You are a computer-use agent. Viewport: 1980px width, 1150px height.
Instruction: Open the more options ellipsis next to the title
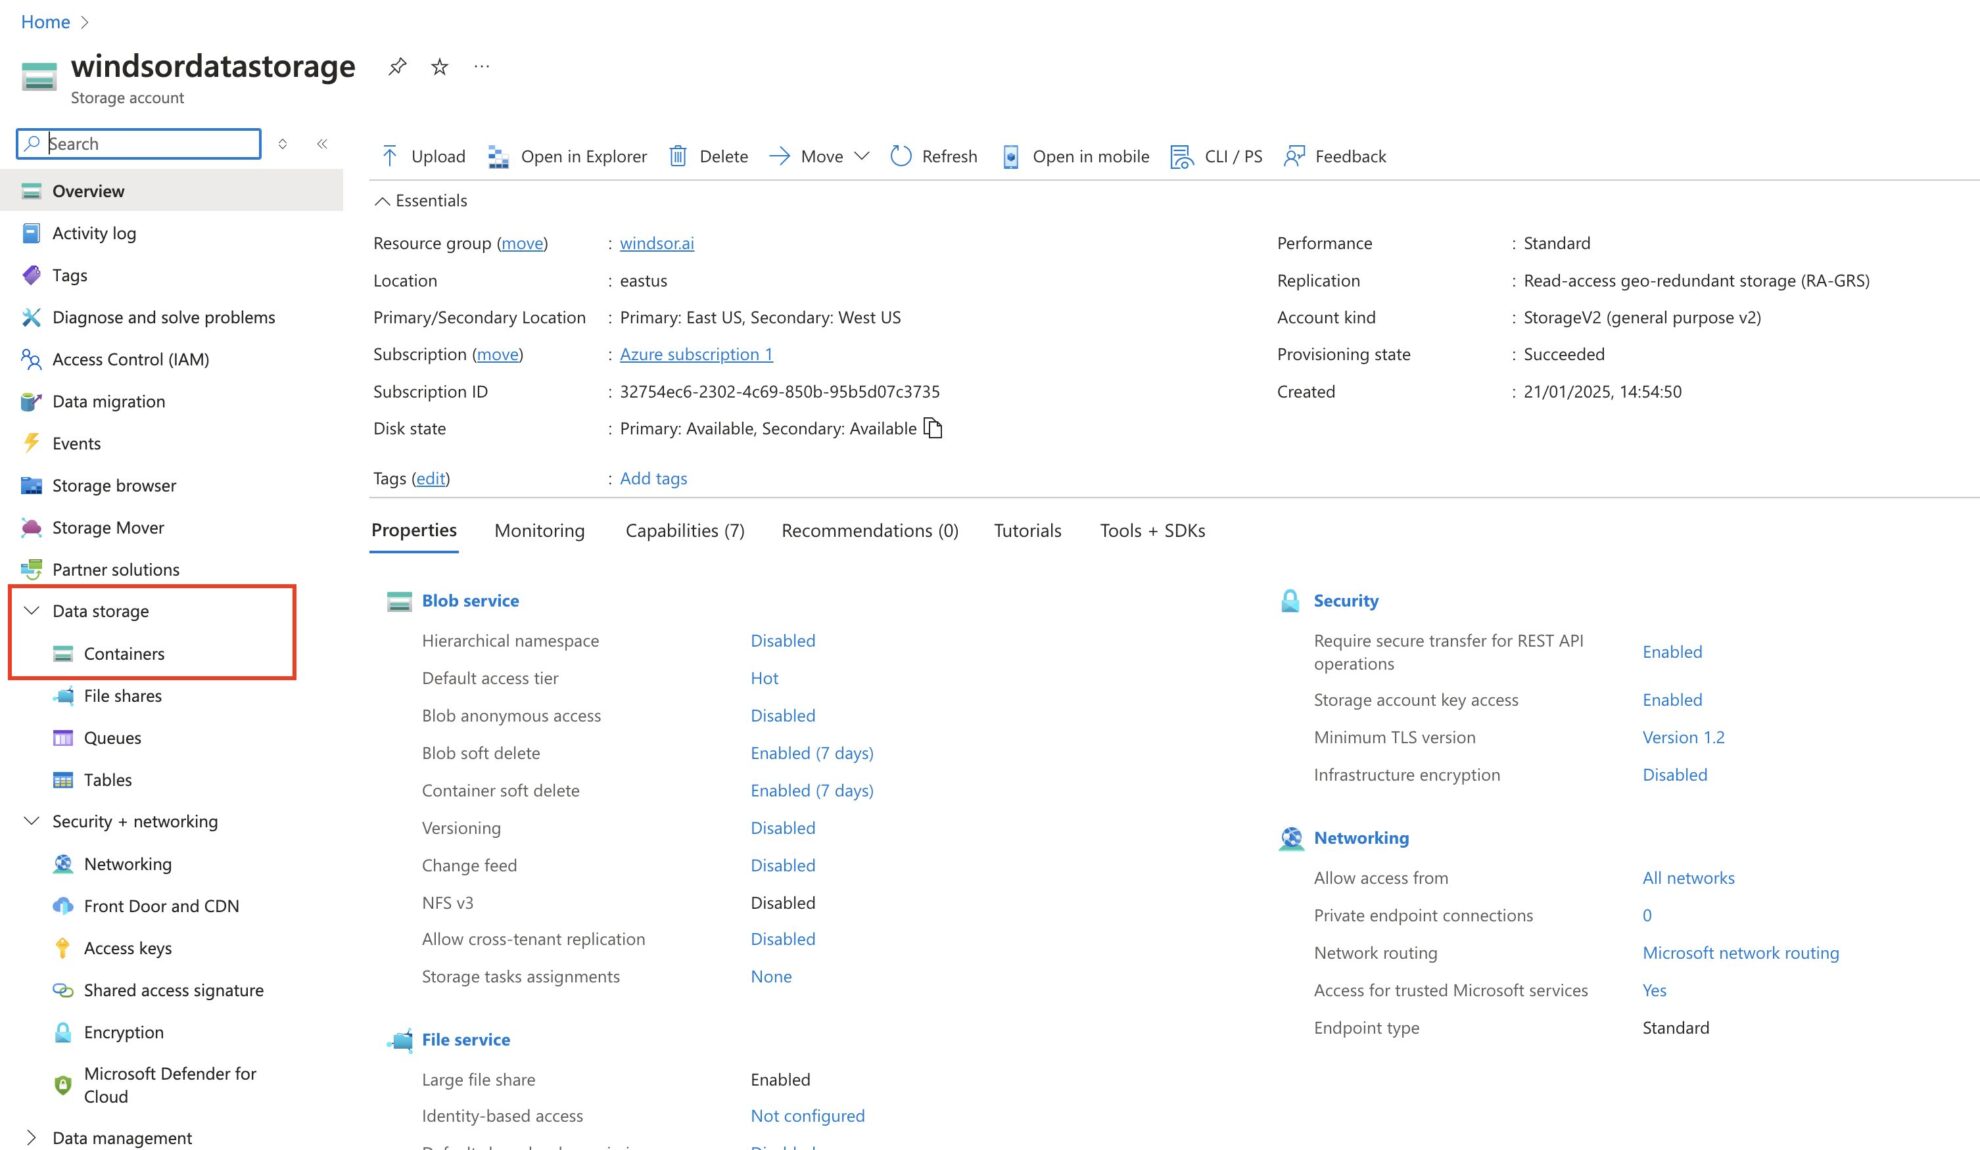point(482,67)
